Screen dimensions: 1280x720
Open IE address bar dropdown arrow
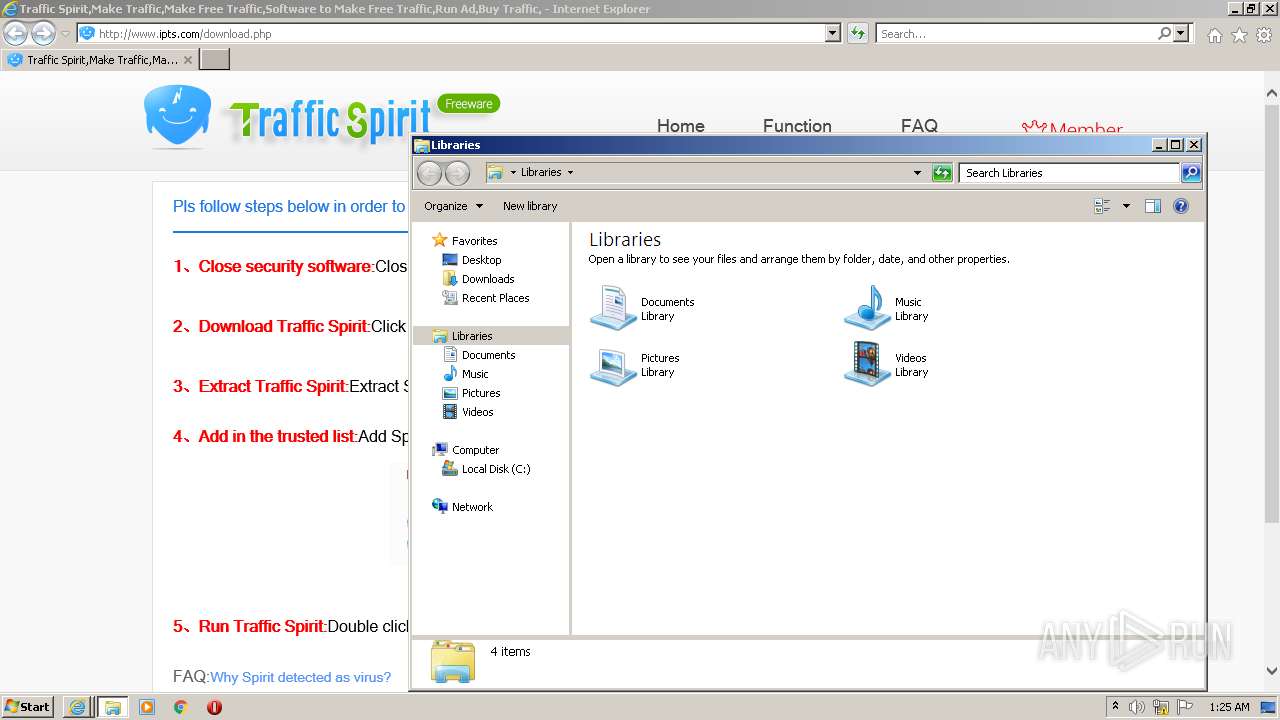833,34
